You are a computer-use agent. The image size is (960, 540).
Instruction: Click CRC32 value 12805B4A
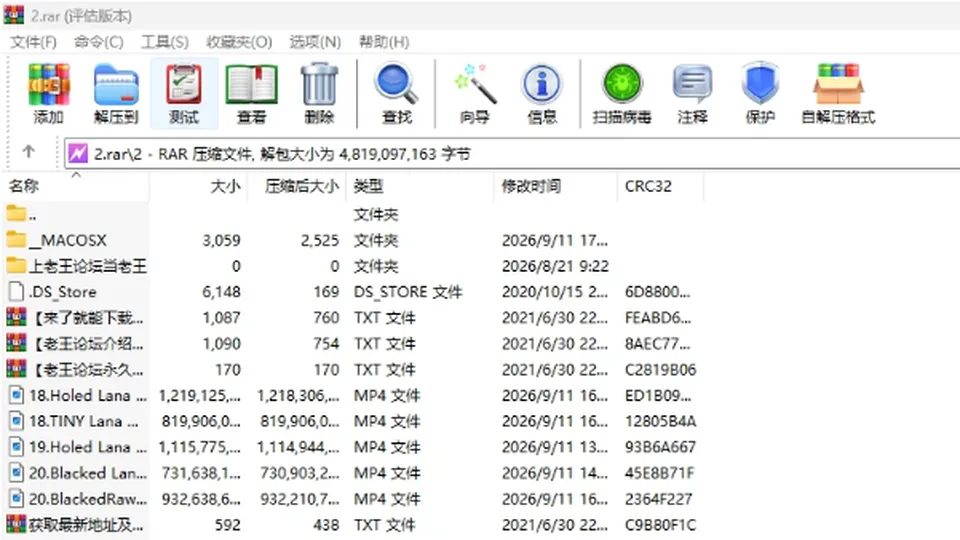tap(660, 421)
